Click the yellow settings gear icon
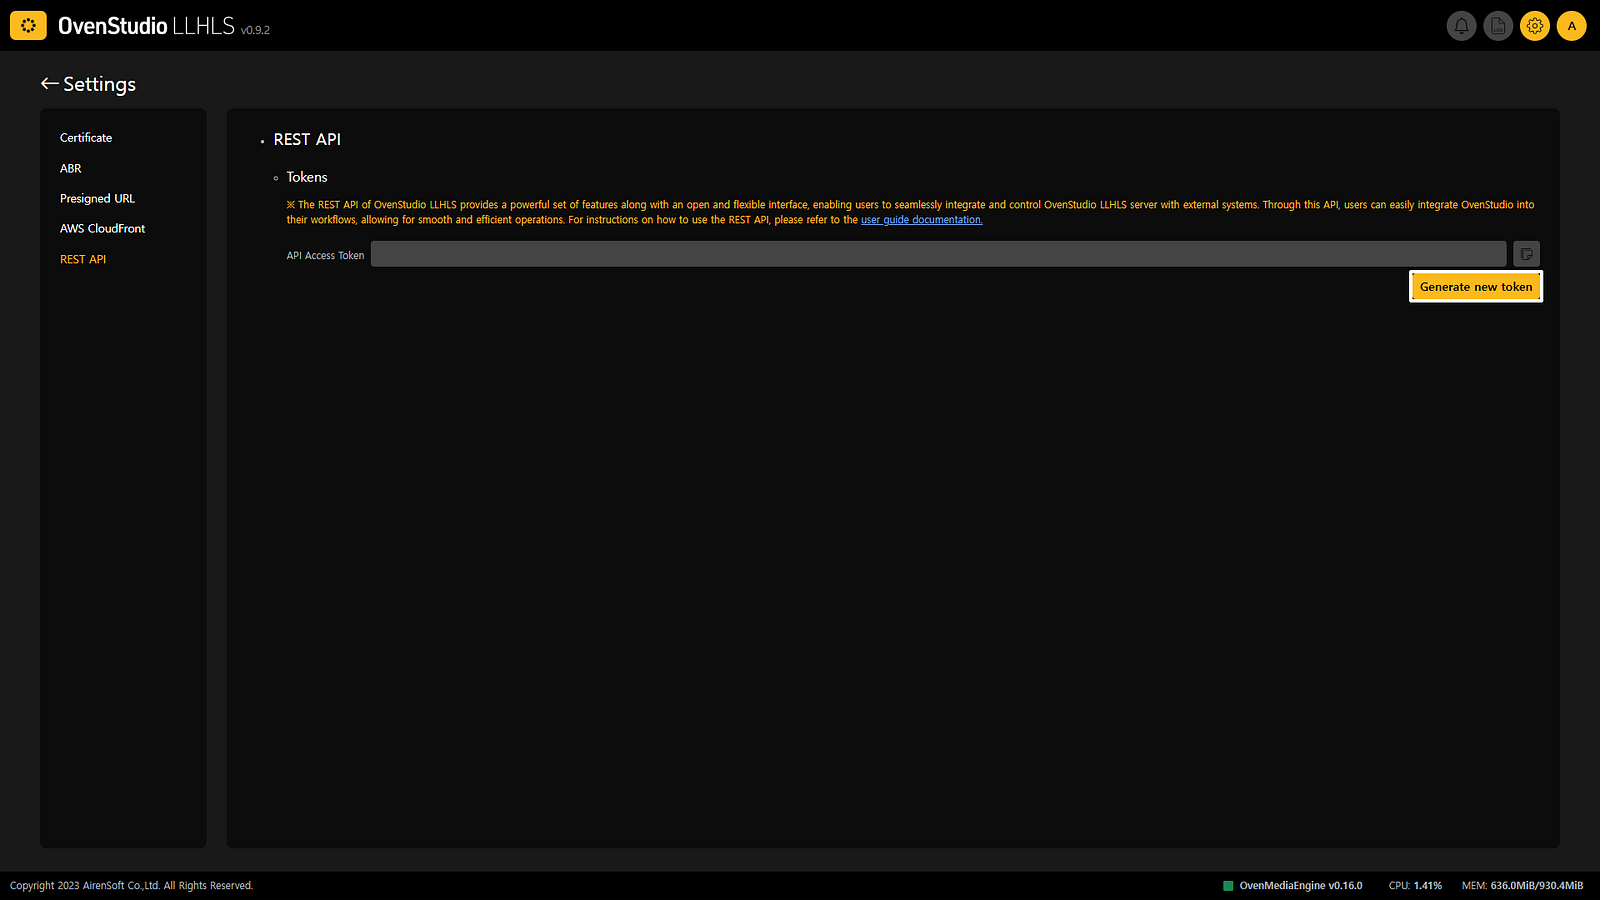The width and height of the screenshot is (1600, 900). [1535, 26]
